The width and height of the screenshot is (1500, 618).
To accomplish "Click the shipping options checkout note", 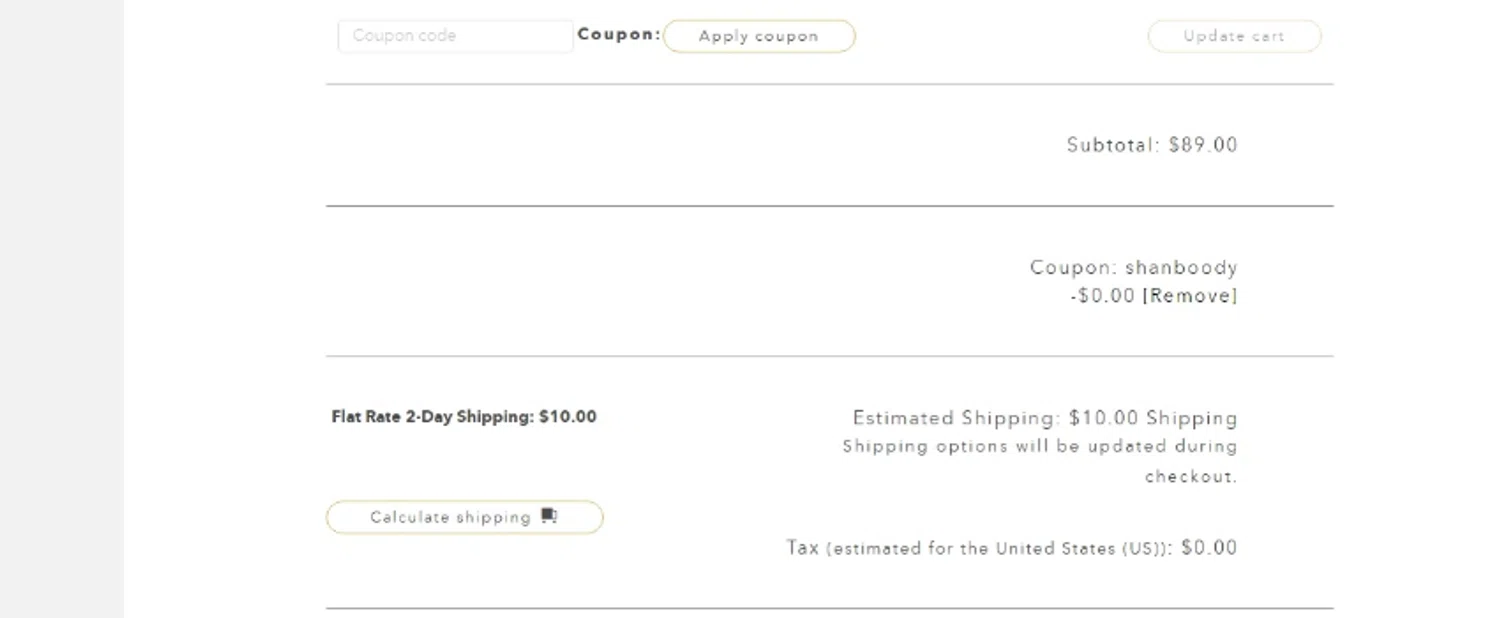I will pyautogui.click(x=1039, y=447).
